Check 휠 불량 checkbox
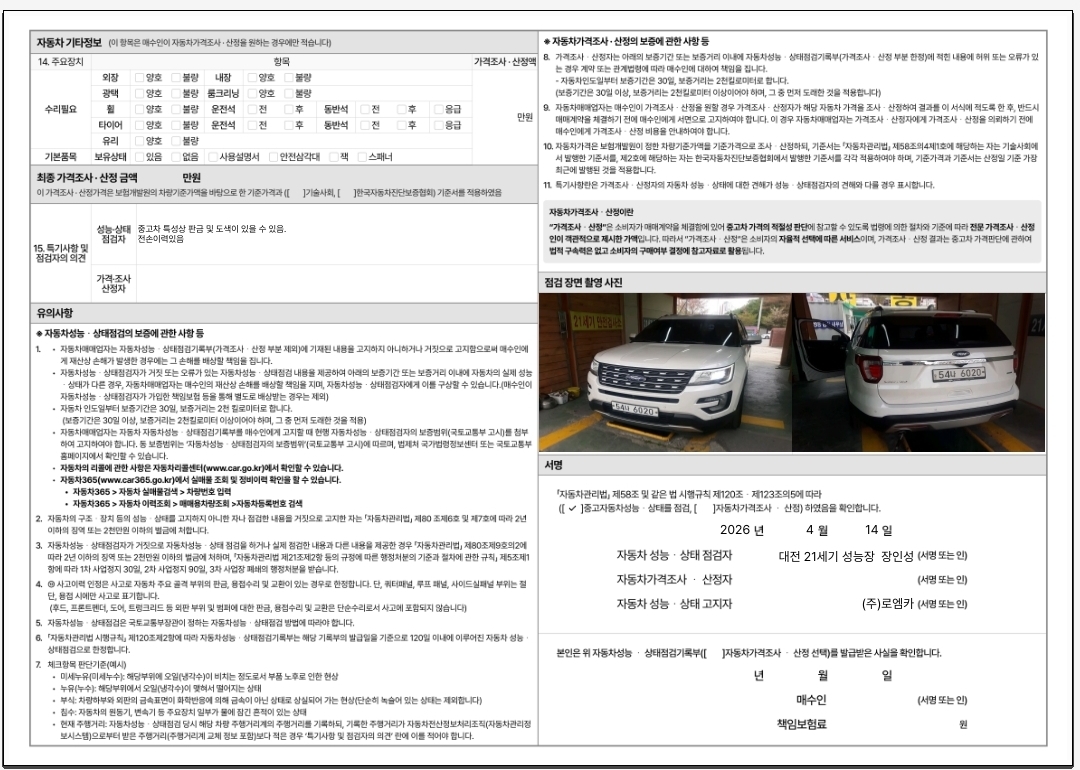The image size is (1080, 770). click(x=176, y=110)
